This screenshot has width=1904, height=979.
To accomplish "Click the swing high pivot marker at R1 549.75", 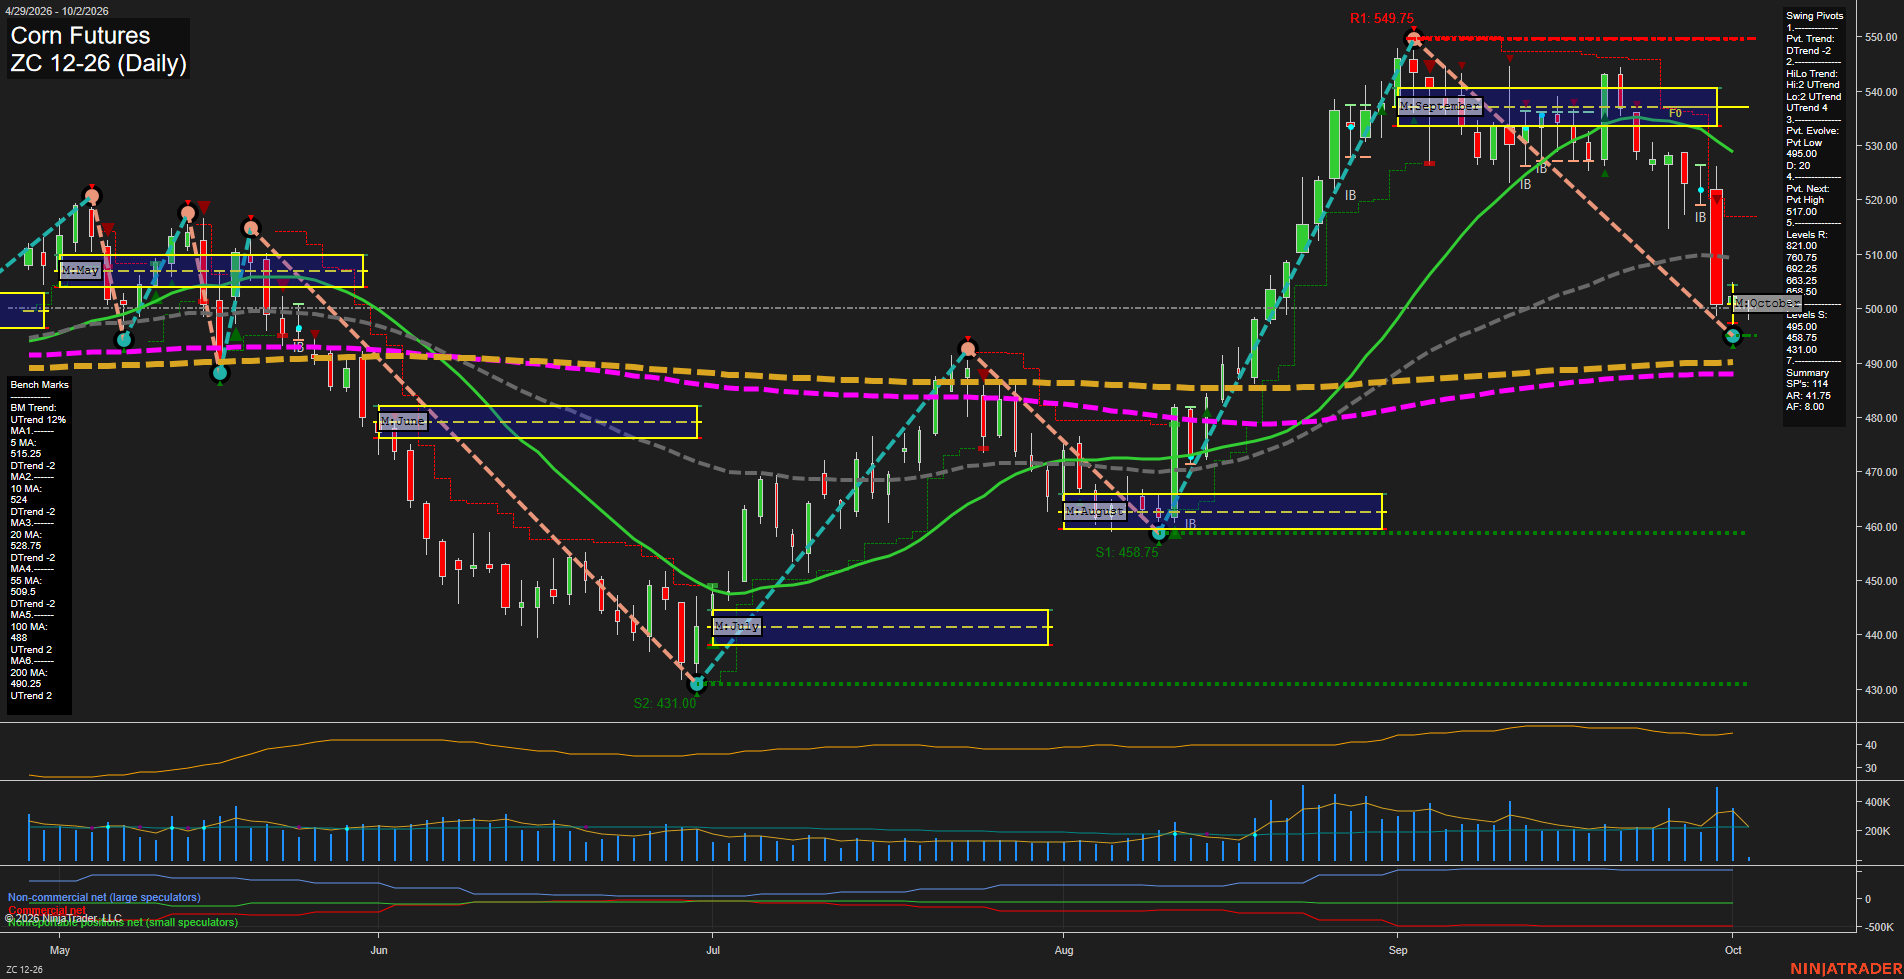I will 1413,39.
